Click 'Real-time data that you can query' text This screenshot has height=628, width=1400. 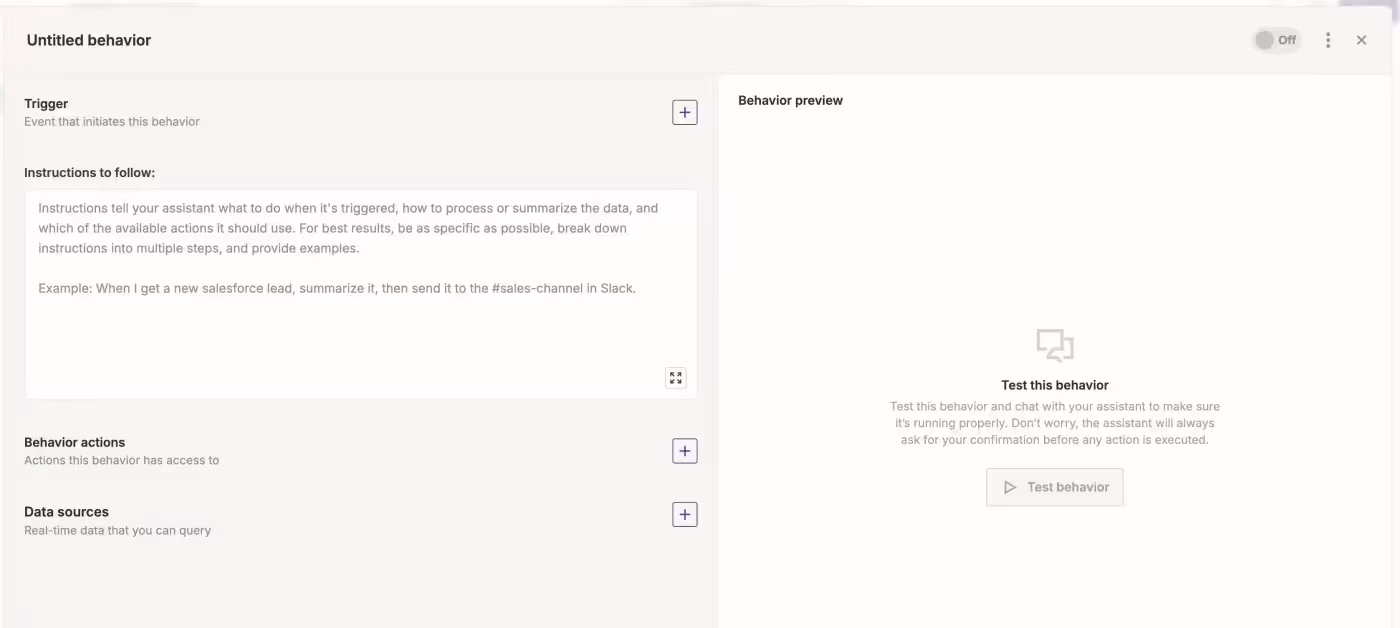coord(118,531)
